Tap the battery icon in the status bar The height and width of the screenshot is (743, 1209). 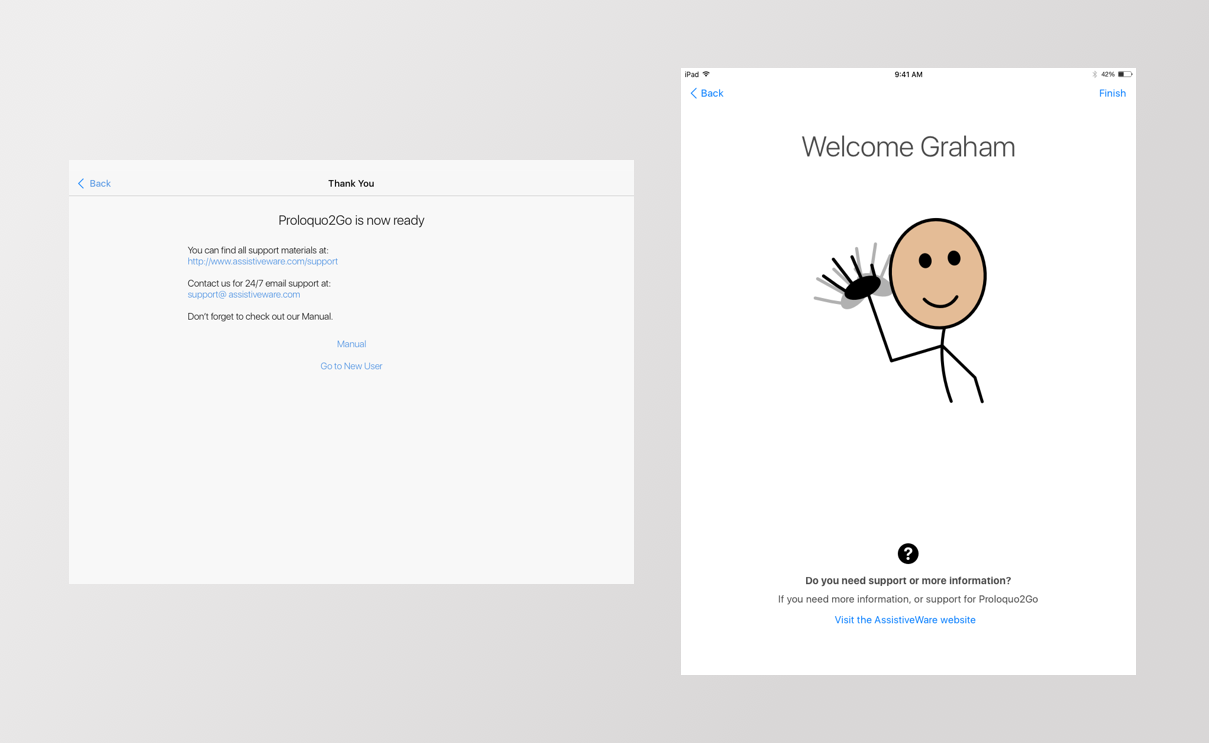tap(1128, 74)
